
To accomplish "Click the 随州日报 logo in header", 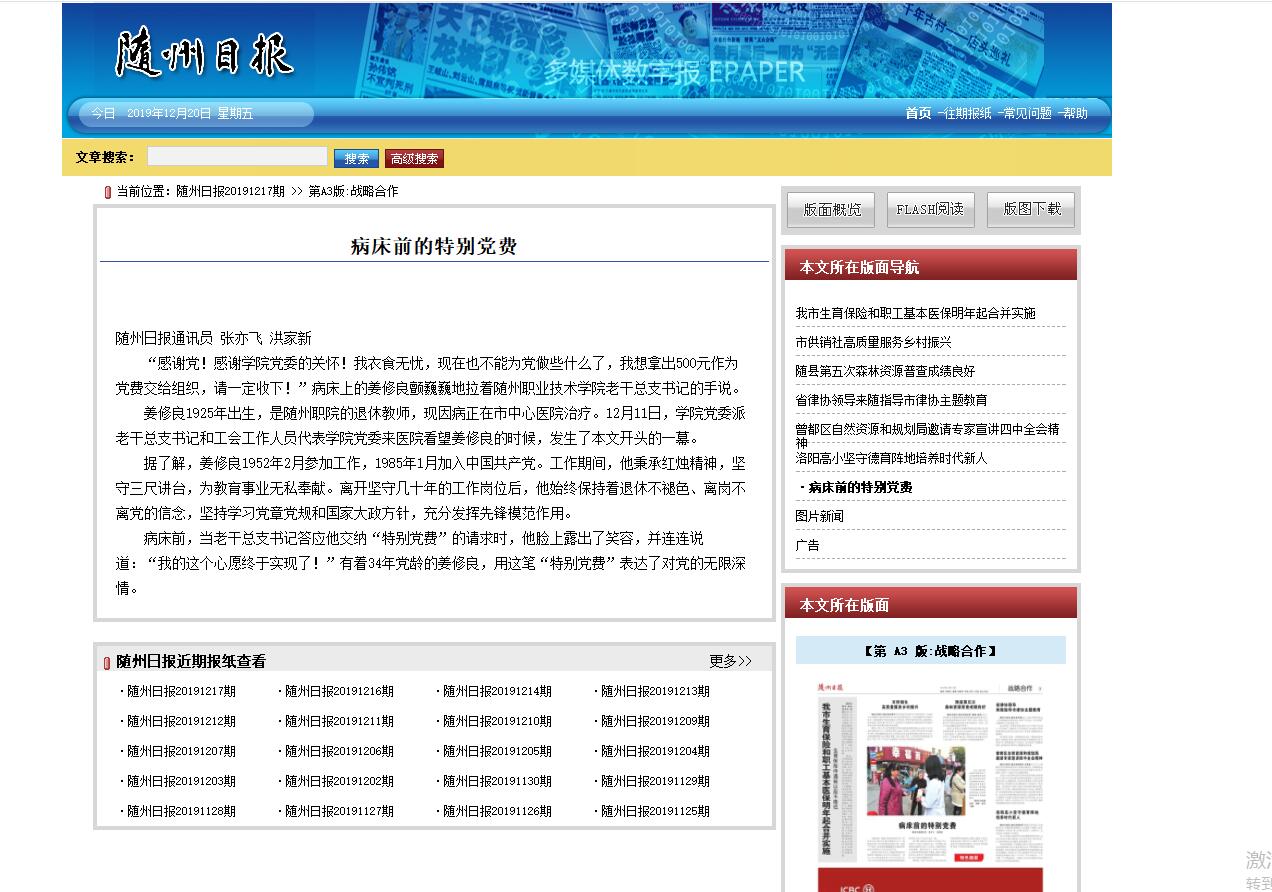I will click(204, 54).
